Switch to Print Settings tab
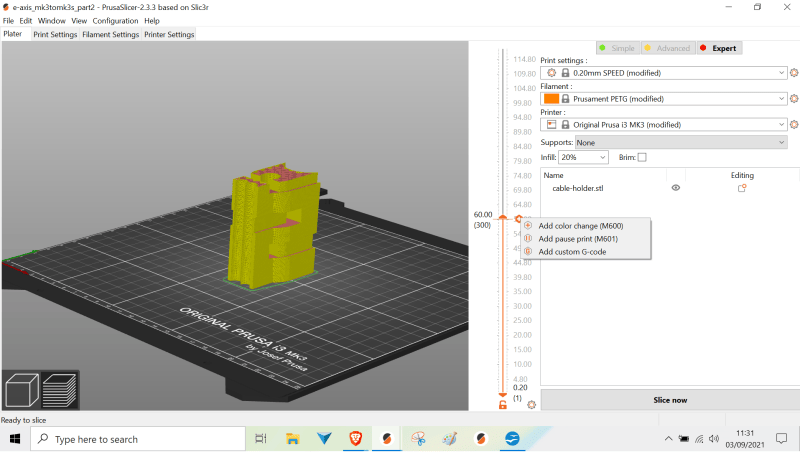Image resolution: width=800 pixels, height=452 pixels. pos(55,34)
